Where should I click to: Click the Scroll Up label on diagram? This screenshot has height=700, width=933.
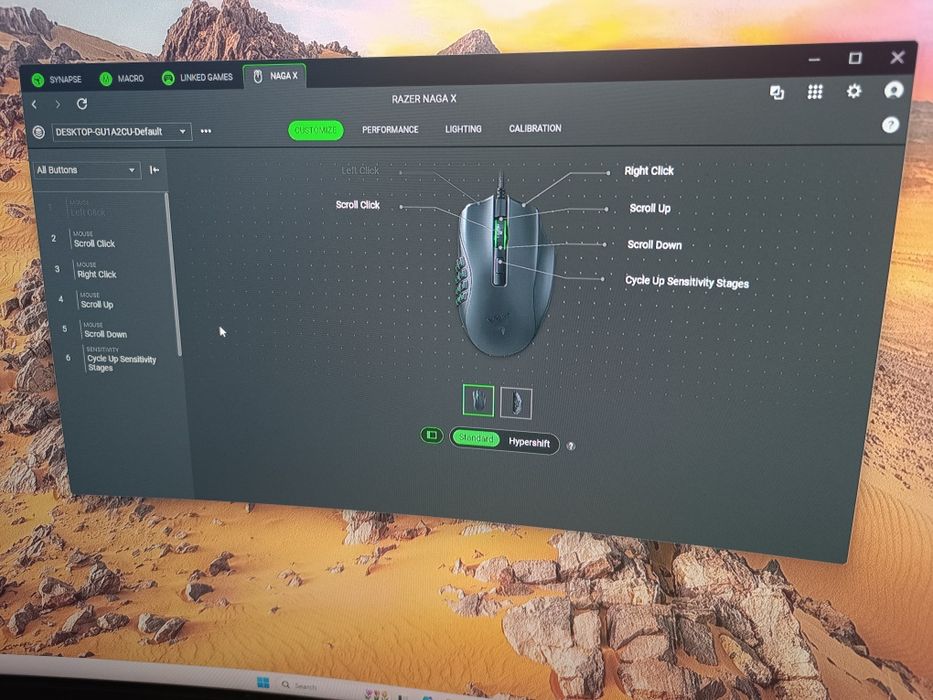point(650,208)
